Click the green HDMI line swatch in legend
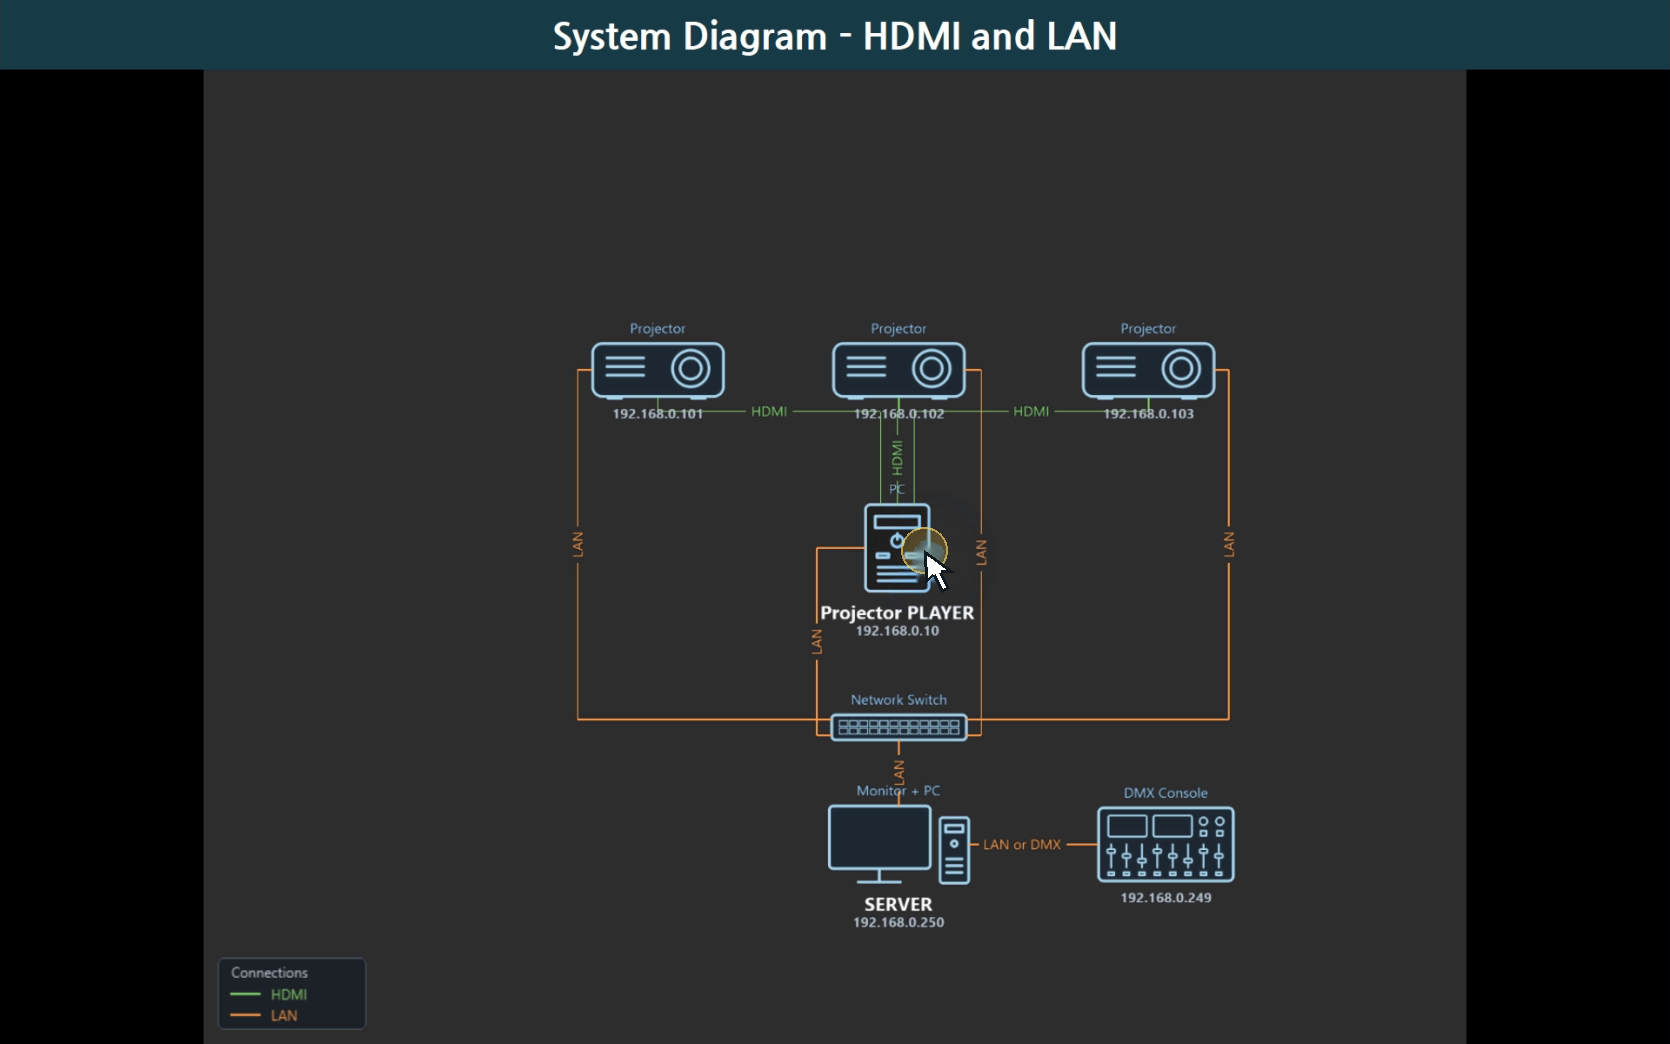The height and width of the screenshot is (1044, 1670). [245, 995]
